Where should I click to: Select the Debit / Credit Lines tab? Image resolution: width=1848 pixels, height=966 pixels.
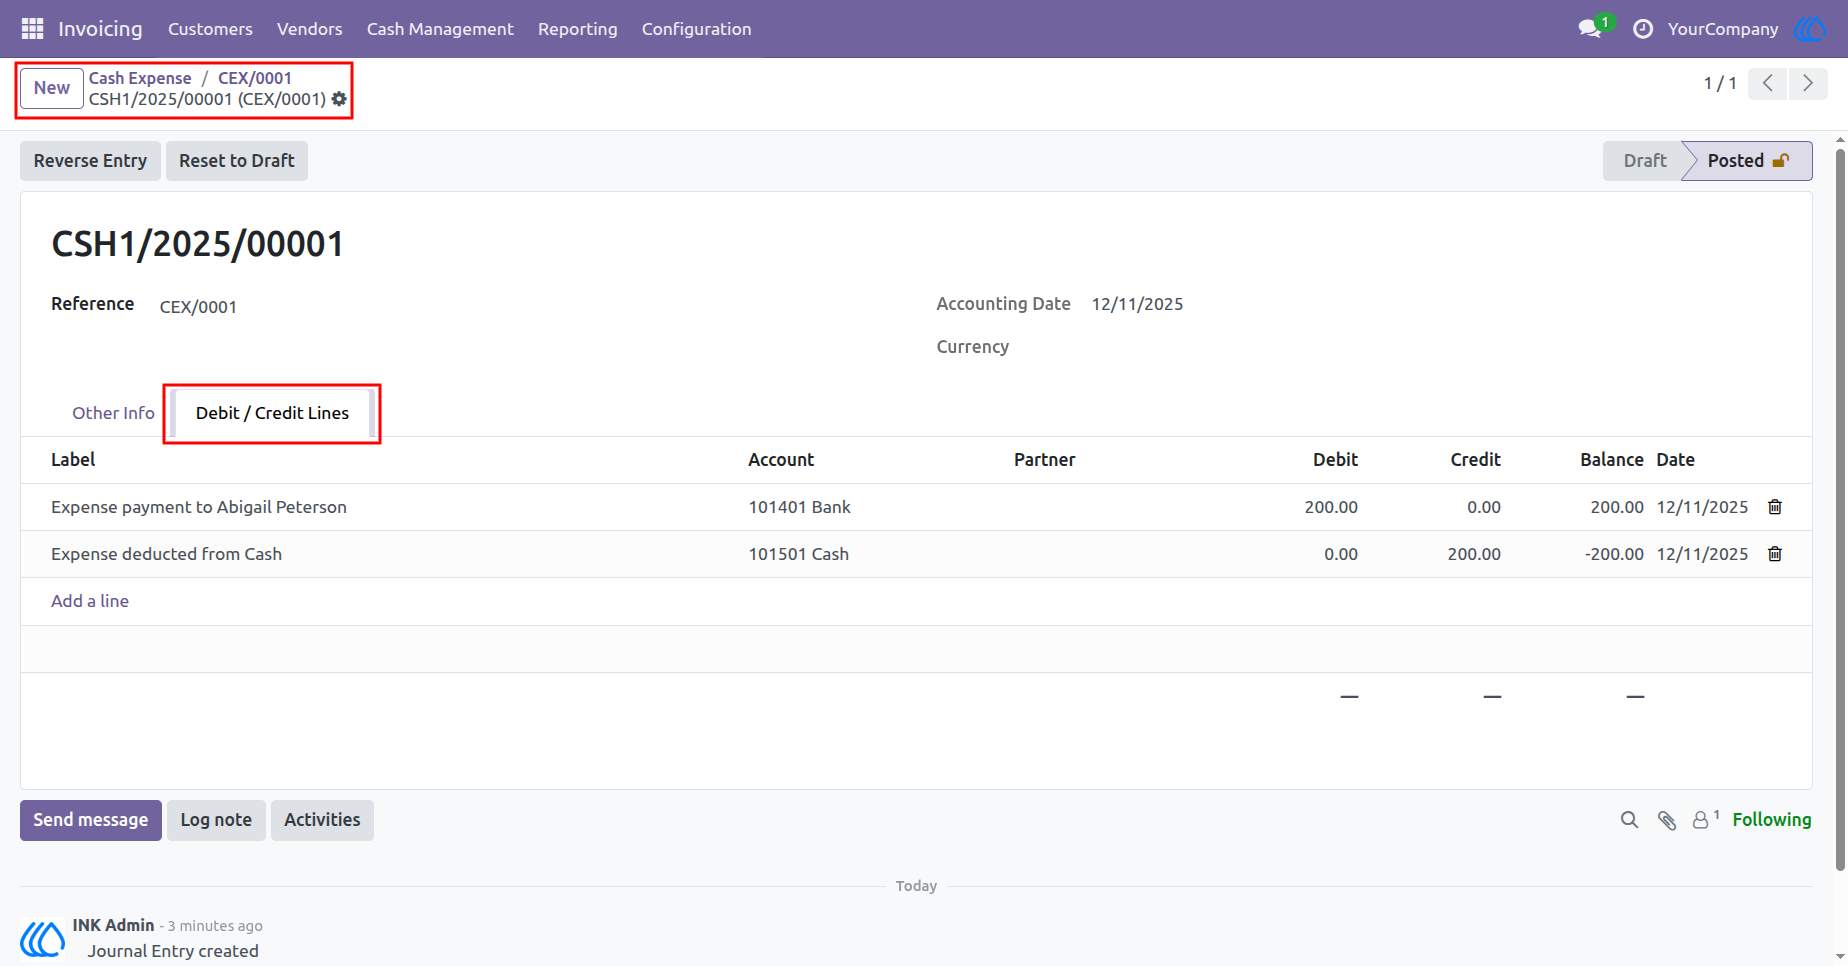pyautogui.click(x=272, y=413)
